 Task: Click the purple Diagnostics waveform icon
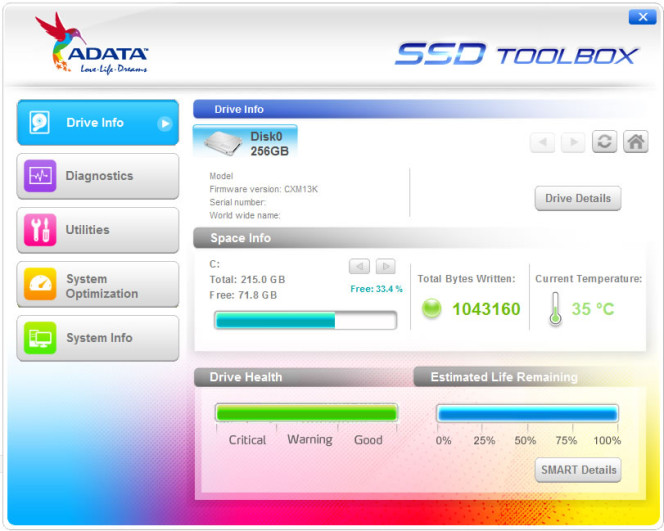pos(40,176)
